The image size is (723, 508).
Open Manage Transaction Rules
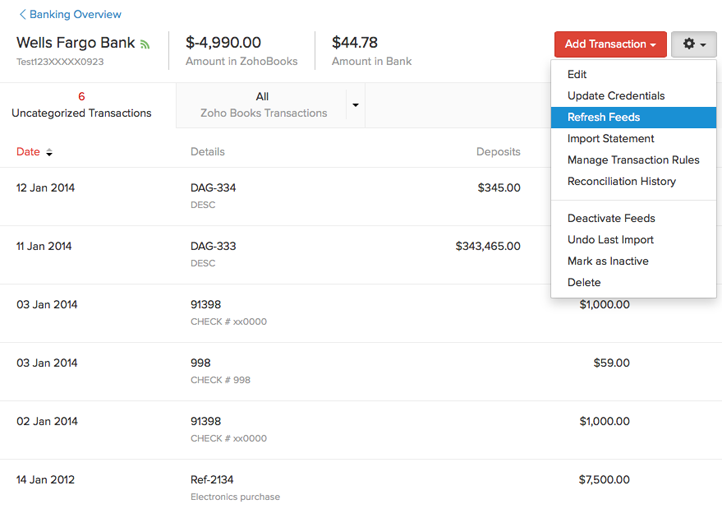coord(633,160)
